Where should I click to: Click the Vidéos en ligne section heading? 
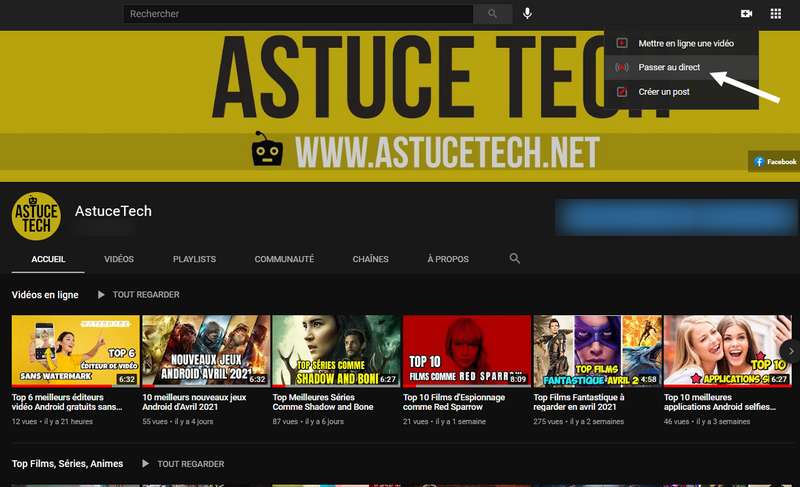coord(45,295)
